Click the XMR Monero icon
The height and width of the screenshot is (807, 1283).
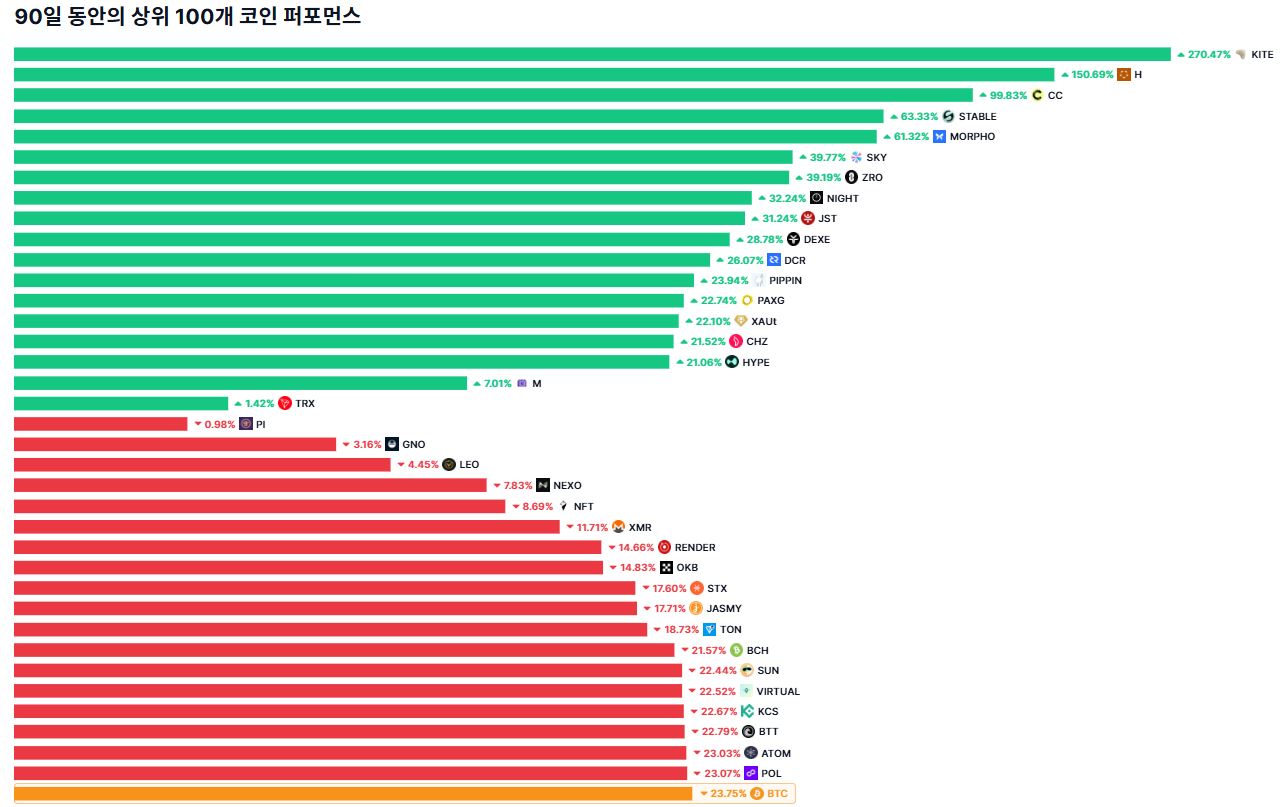pyautogui.click(x=618, y=527)
